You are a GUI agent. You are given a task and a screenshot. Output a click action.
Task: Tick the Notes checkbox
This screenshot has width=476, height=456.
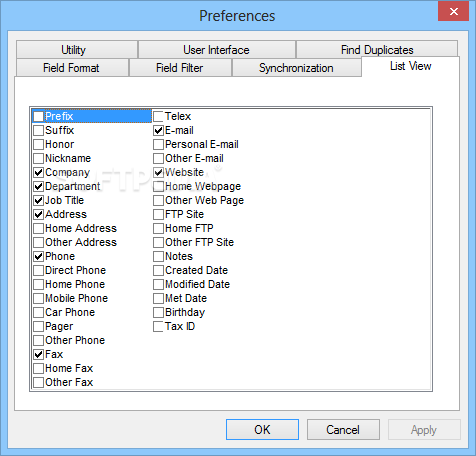(x=158, y=256)
